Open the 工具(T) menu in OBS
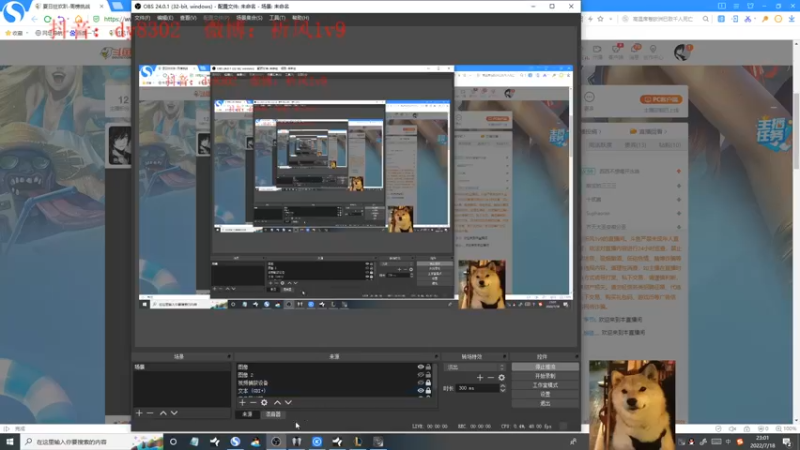This screenshot has height=450, width=800. (x=277, y=18)
